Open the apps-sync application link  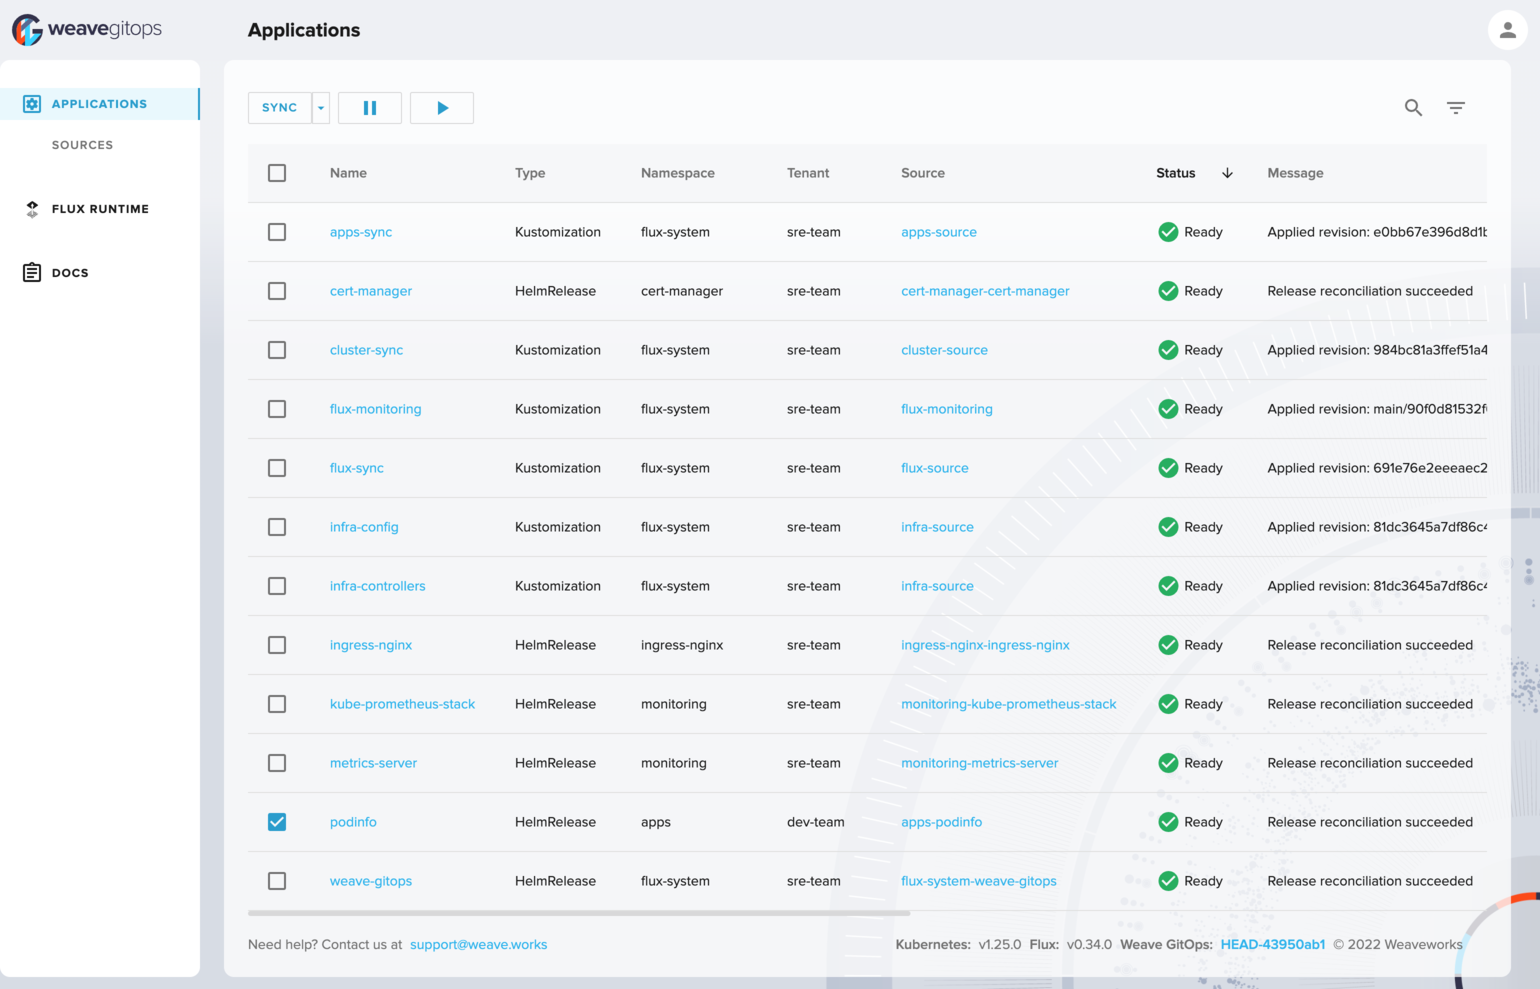click(x=361, y=232)
